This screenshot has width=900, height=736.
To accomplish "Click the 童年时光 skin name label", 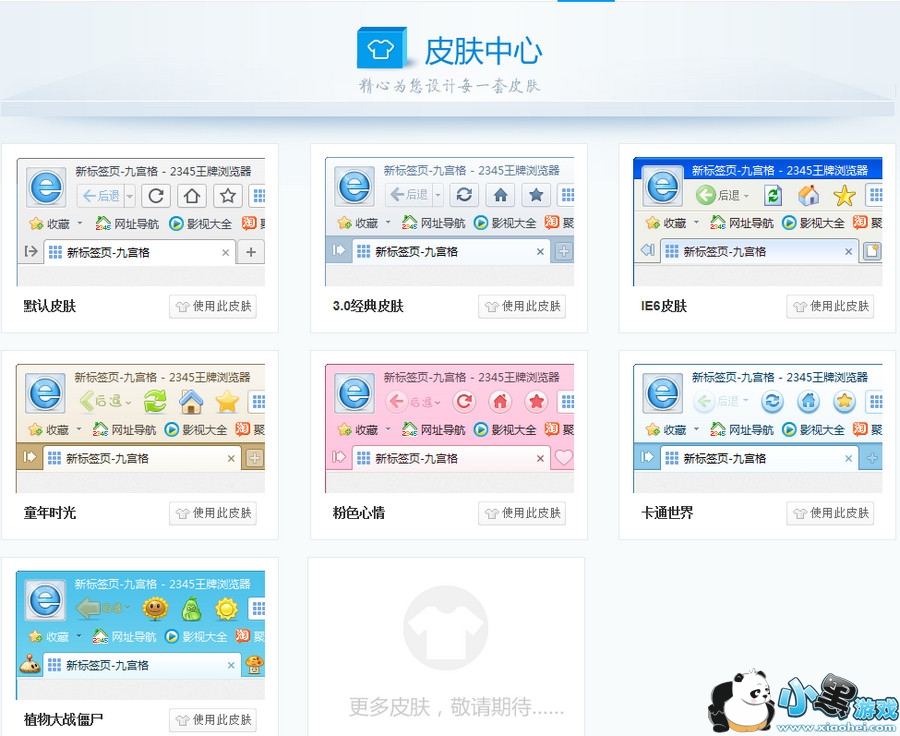I will [50, 513].
